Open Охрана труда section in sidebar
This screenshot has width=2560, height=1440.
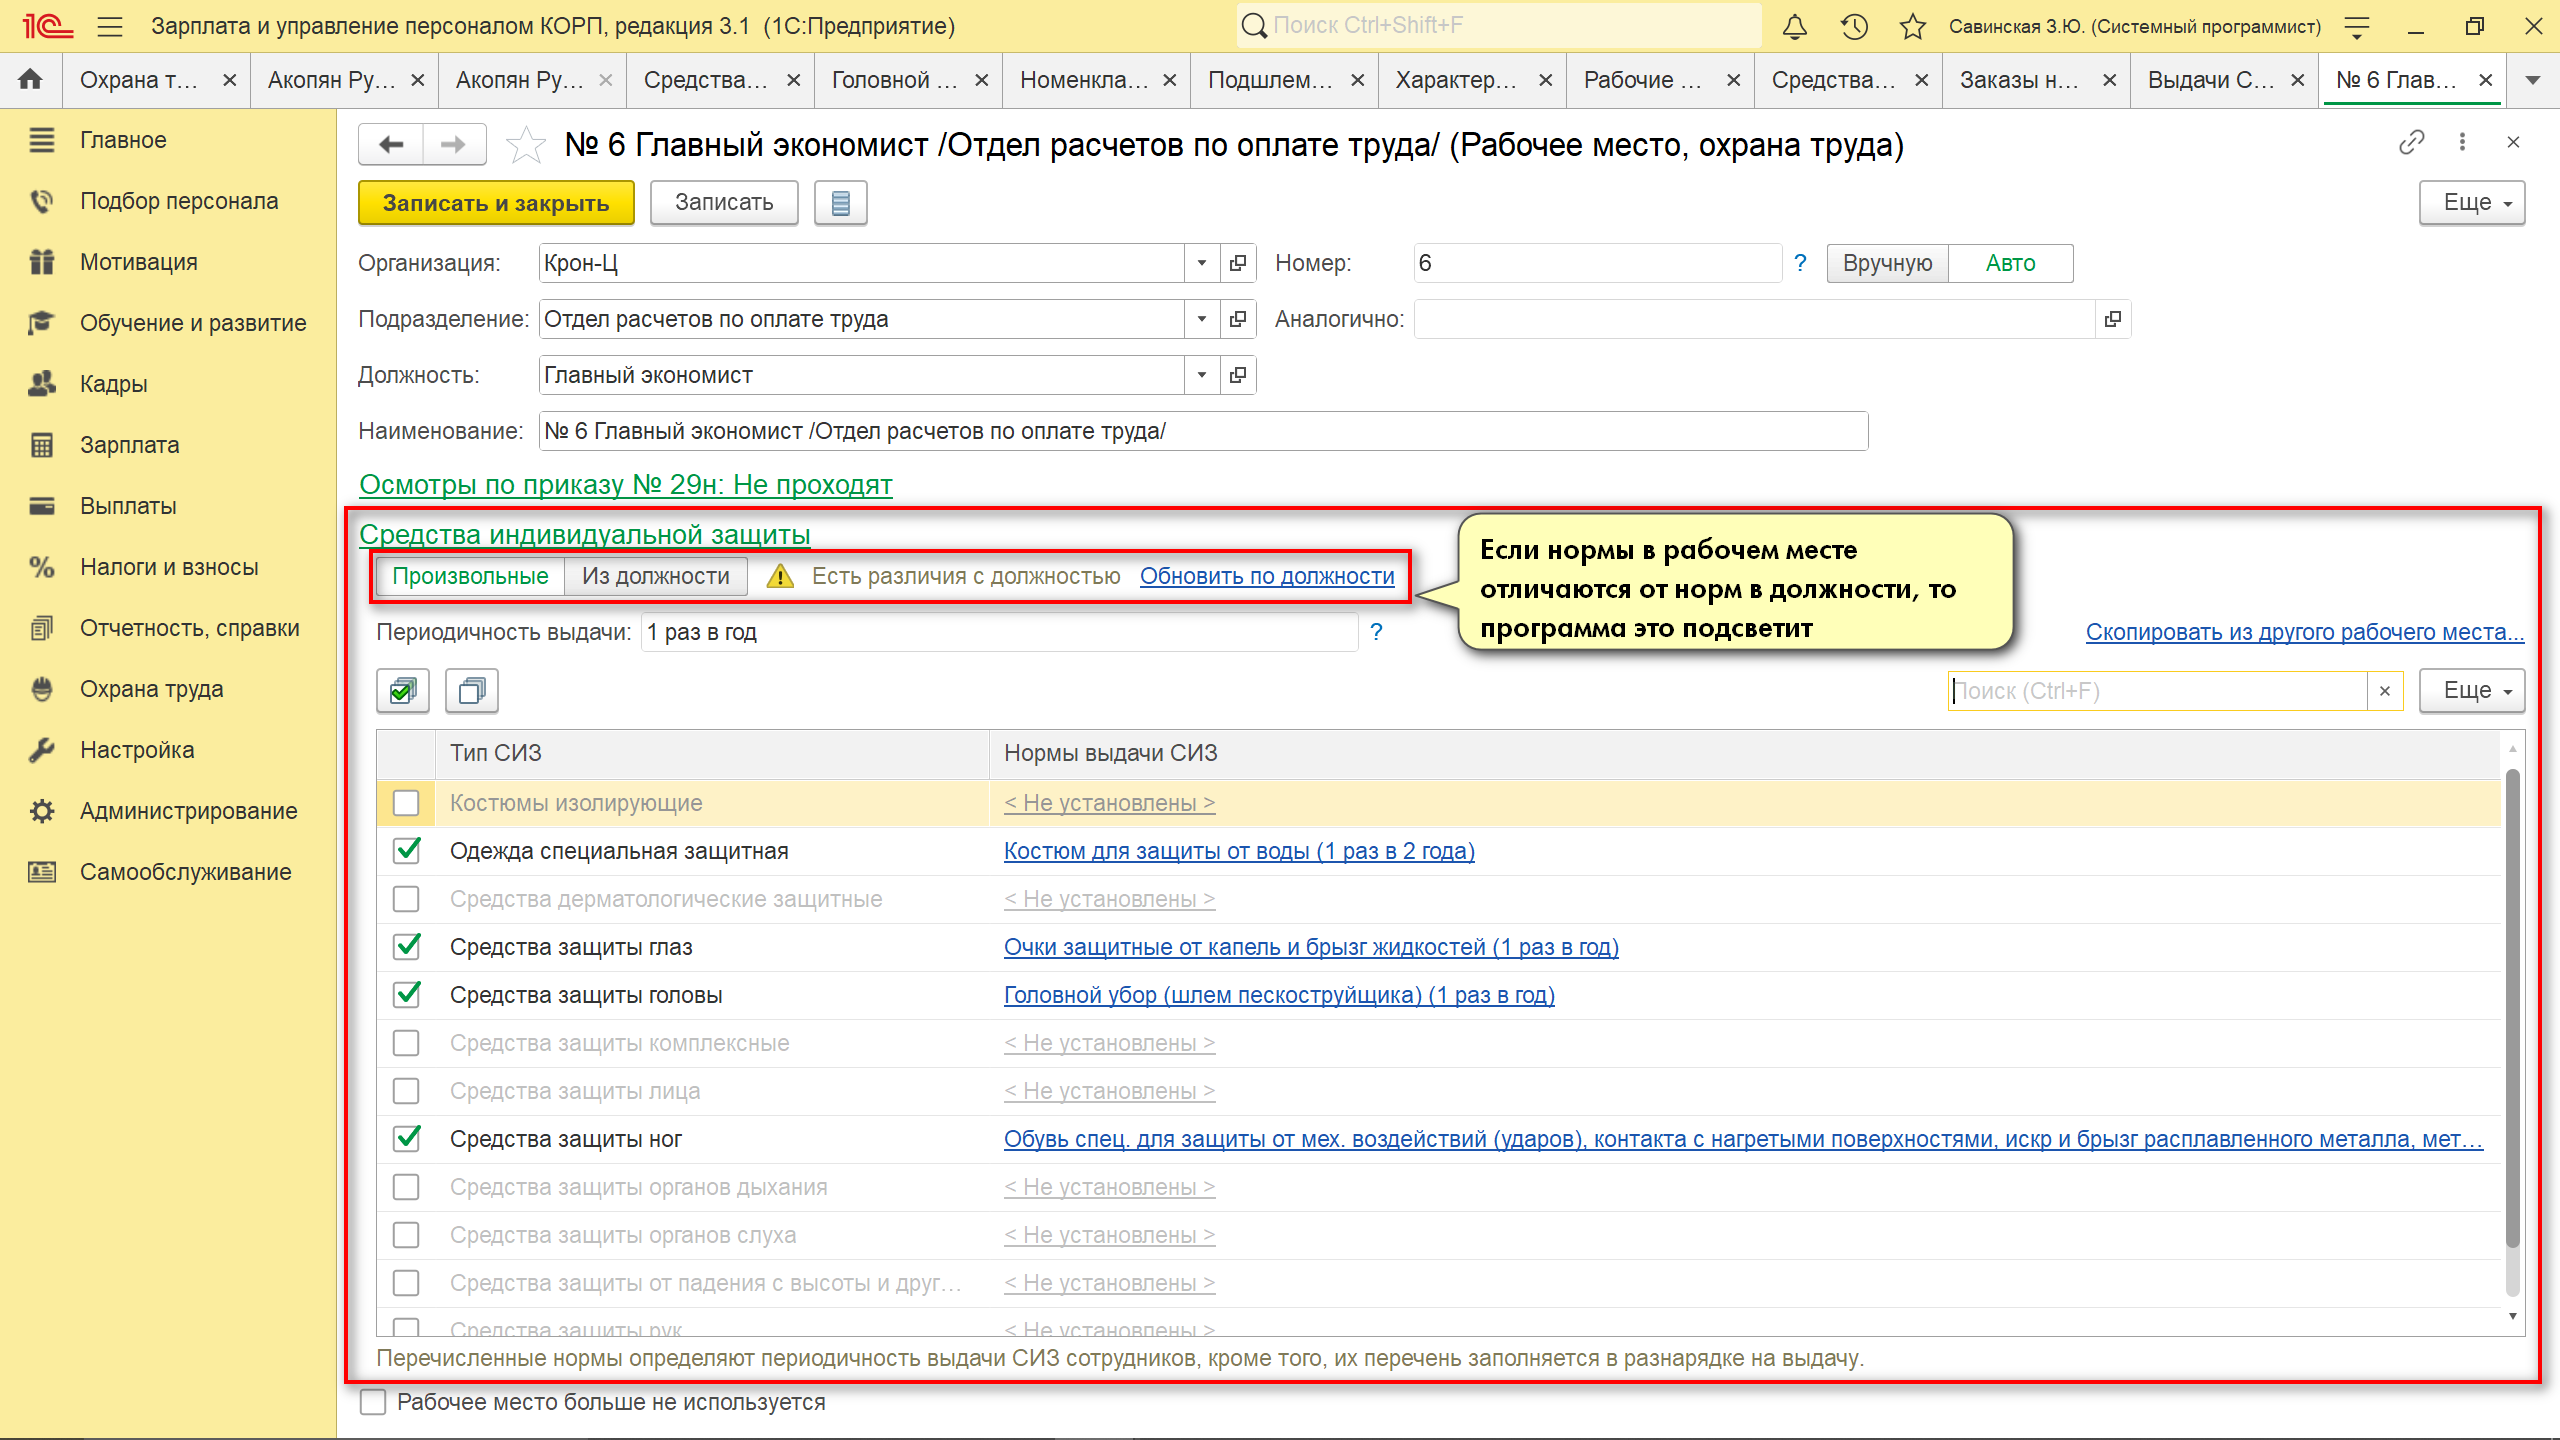coord(152,689)
